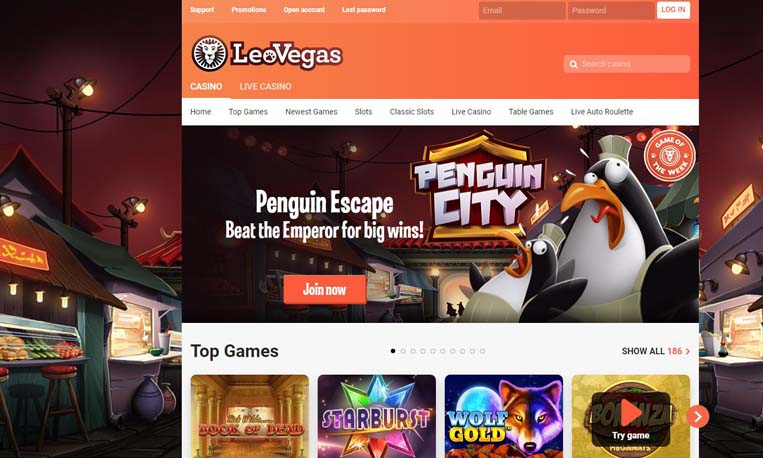Click the search magnifier icon
The height and width of the screenshot is (458, 763).
573,64
